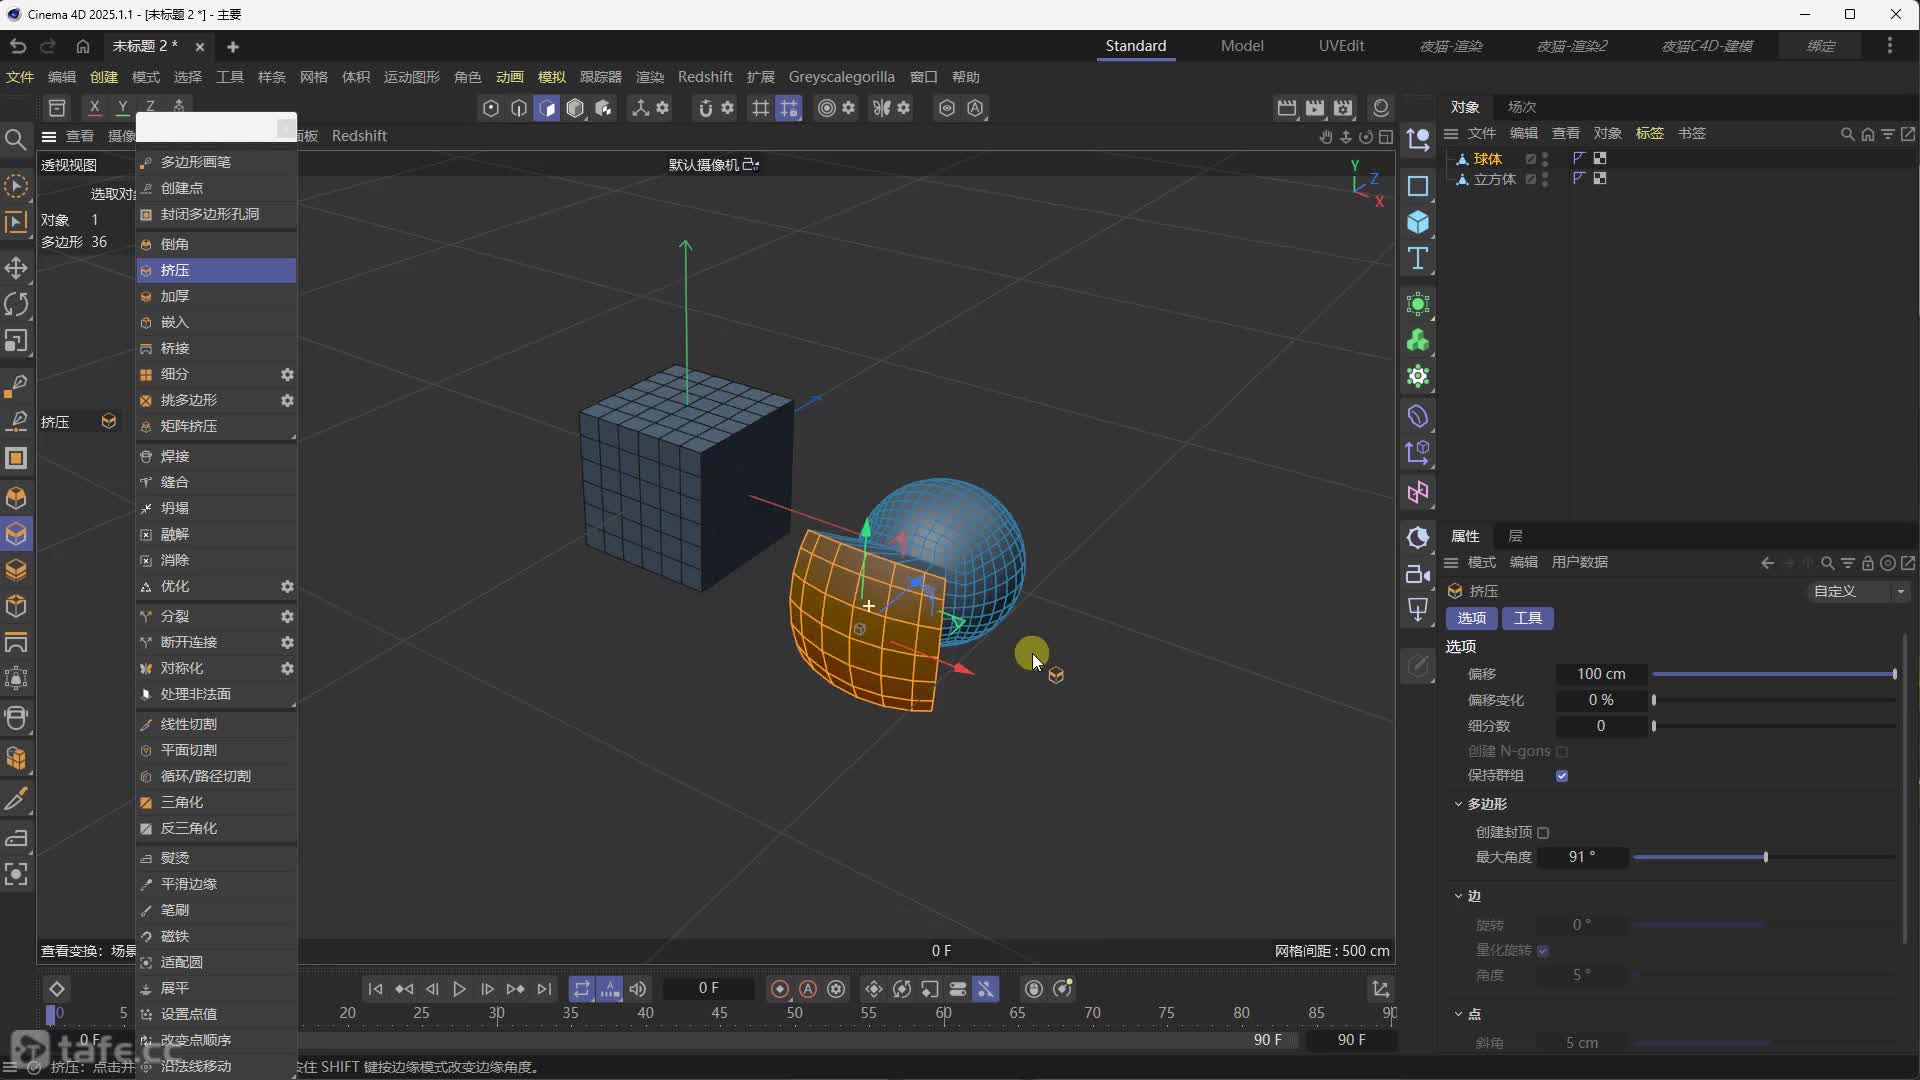Open settings gear for 细分
The width and height of the screenshot is (1920, 1080).
click(287, 374)
